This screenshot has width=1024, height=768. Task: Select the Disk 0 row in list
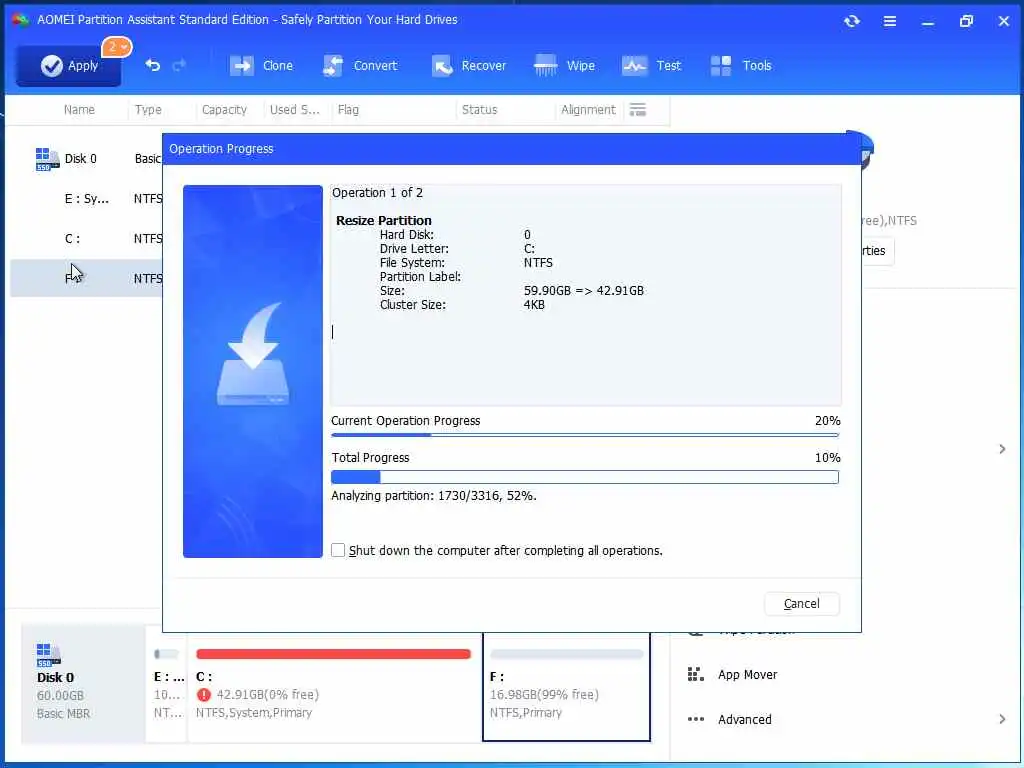(87, 159)
